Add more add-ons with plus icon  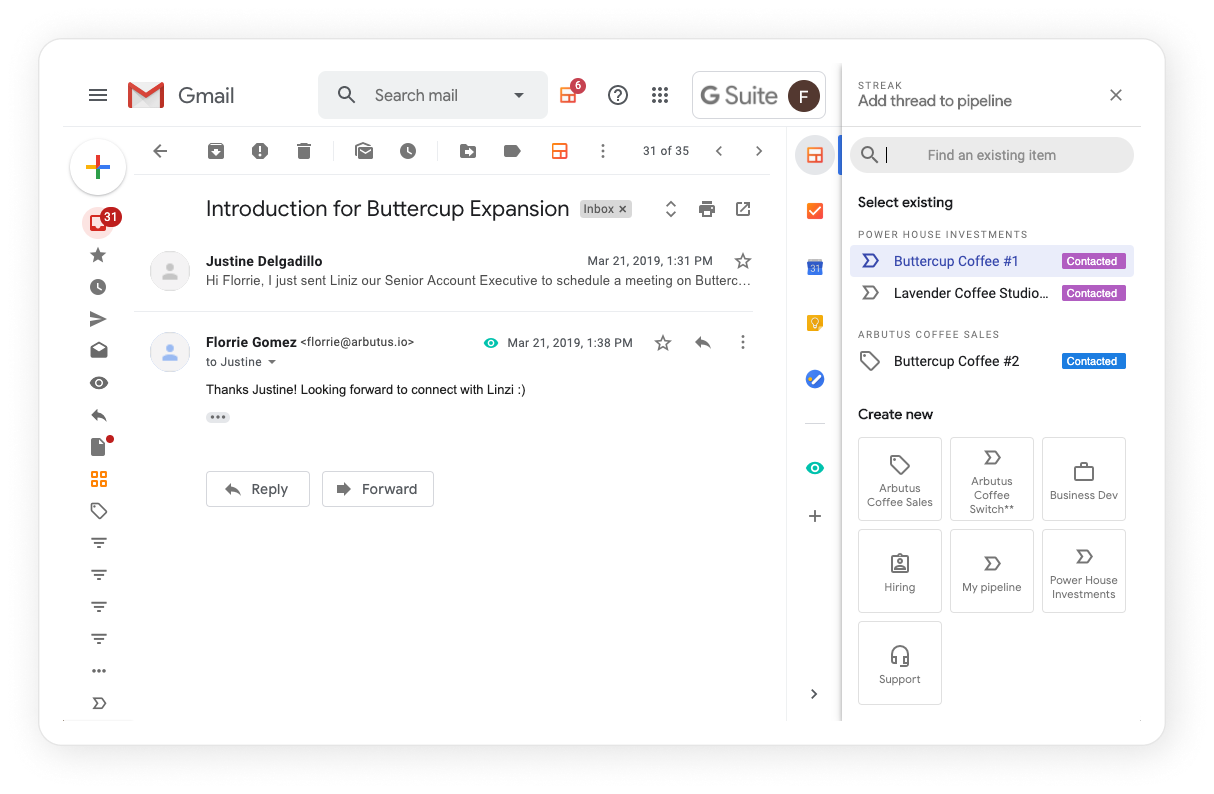pos(815,516)
